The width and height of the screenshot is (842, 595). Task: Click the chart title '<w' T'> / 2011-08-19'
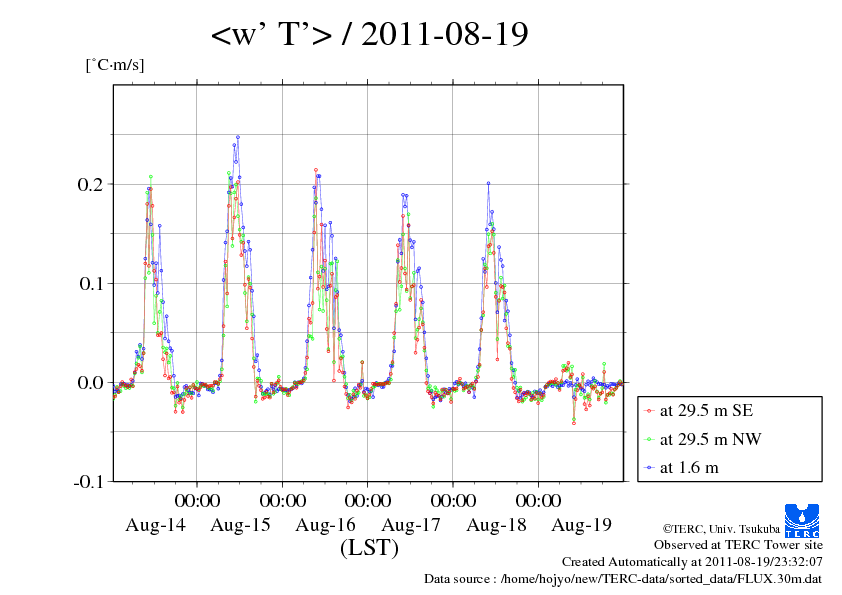(369, 34)
